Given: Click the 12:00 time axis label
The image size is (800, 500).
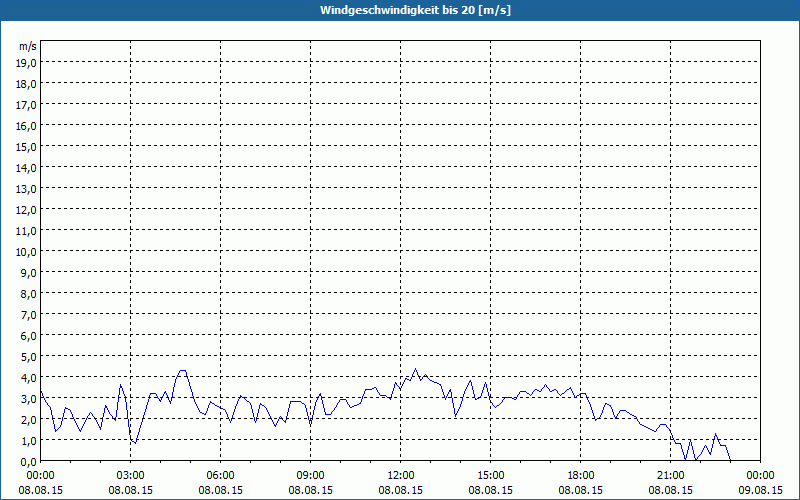Looking at the screenshot, I should click(401, 476).
